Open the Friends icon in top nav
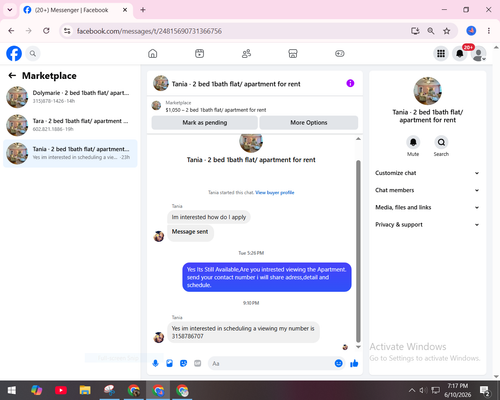This screenshot has width=500, height=400. tap(246, 53)
